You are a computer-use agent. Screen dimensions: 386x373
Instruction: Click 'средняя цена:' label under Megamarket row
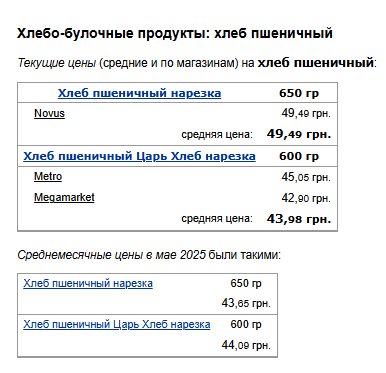coord(217,219)
